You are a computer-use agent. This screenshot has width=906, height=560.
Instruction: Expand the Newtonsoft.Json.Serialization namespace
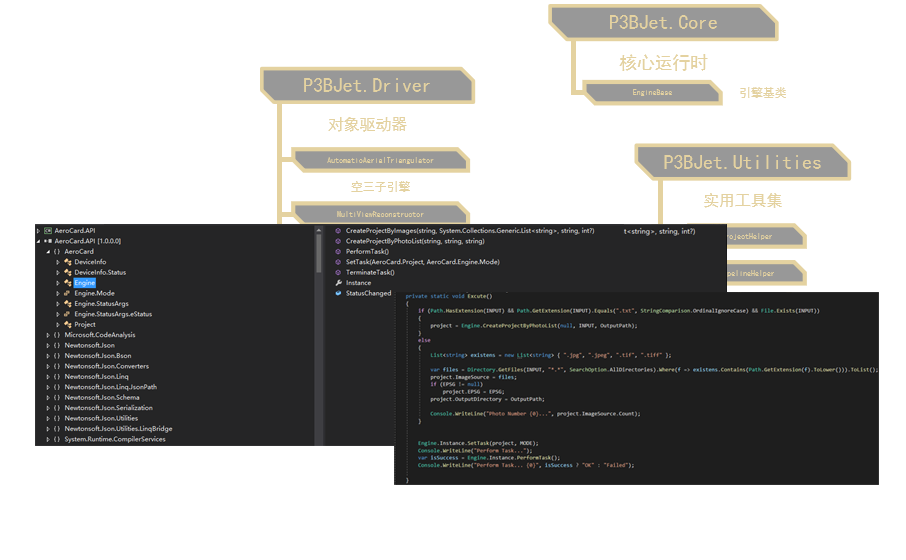(x=48, y=407)
